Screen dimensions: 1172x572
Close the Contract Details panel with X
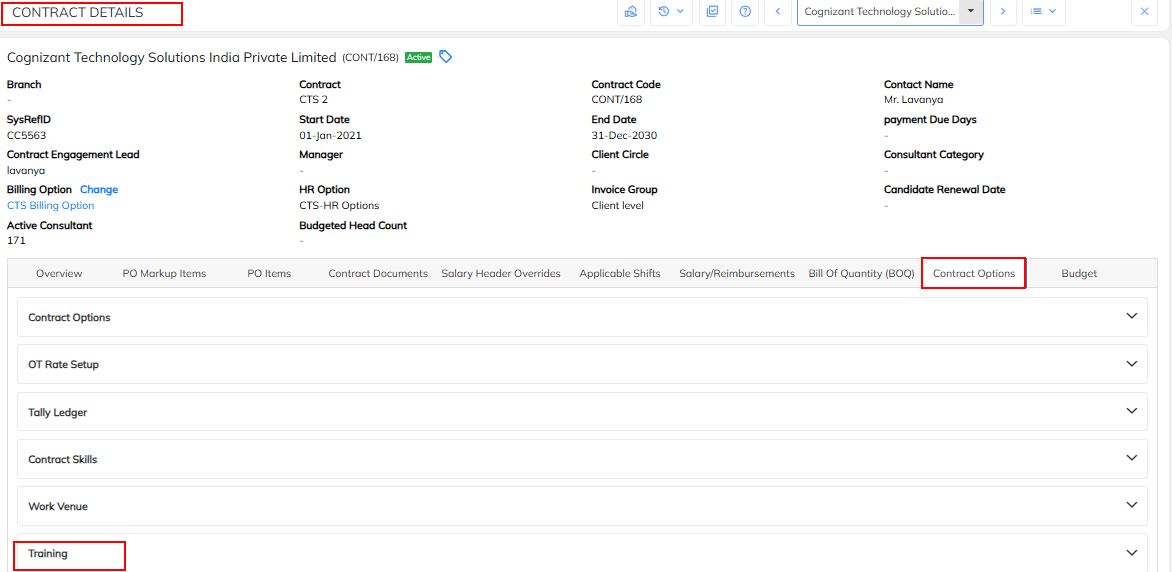coord(1144,12)
